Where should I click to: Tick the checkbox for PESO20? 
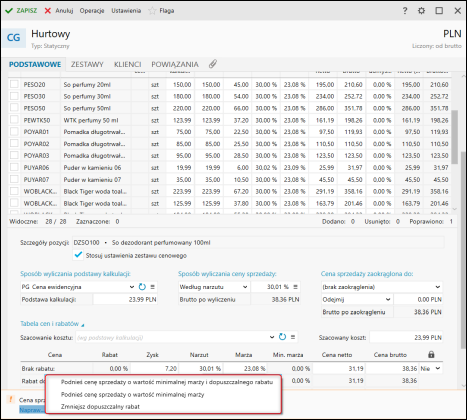14,84
